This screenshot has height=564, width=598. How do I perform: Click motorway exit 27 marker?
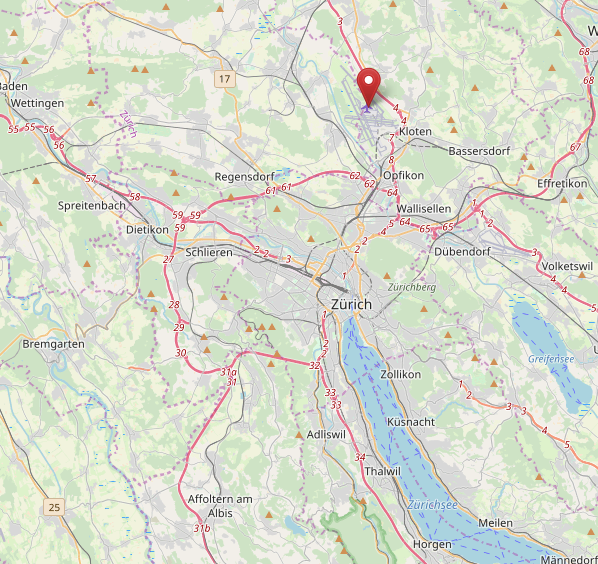[x=168, y=259]
